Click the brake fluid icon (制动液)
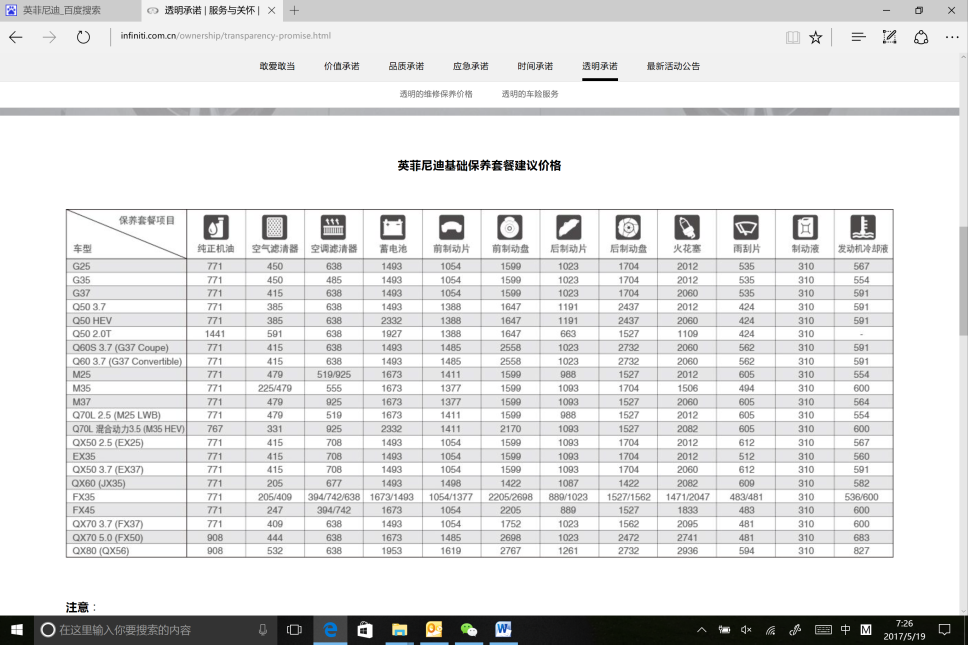This screenshot has height=645, width=968. click(x=805, y=227)
